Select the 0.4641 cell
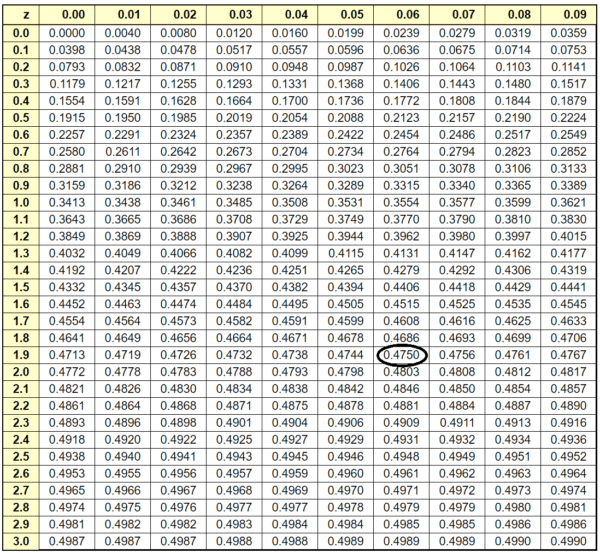This screenshot has height=553, width=600. tap(67, 338)
